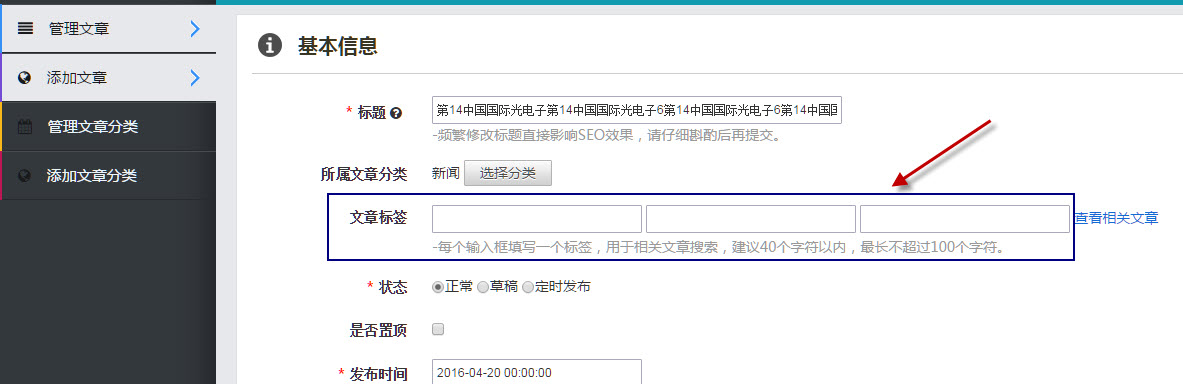Click the 发布时间 date field
This screenshot has width=1183, height=384.
tap(536, 372)
